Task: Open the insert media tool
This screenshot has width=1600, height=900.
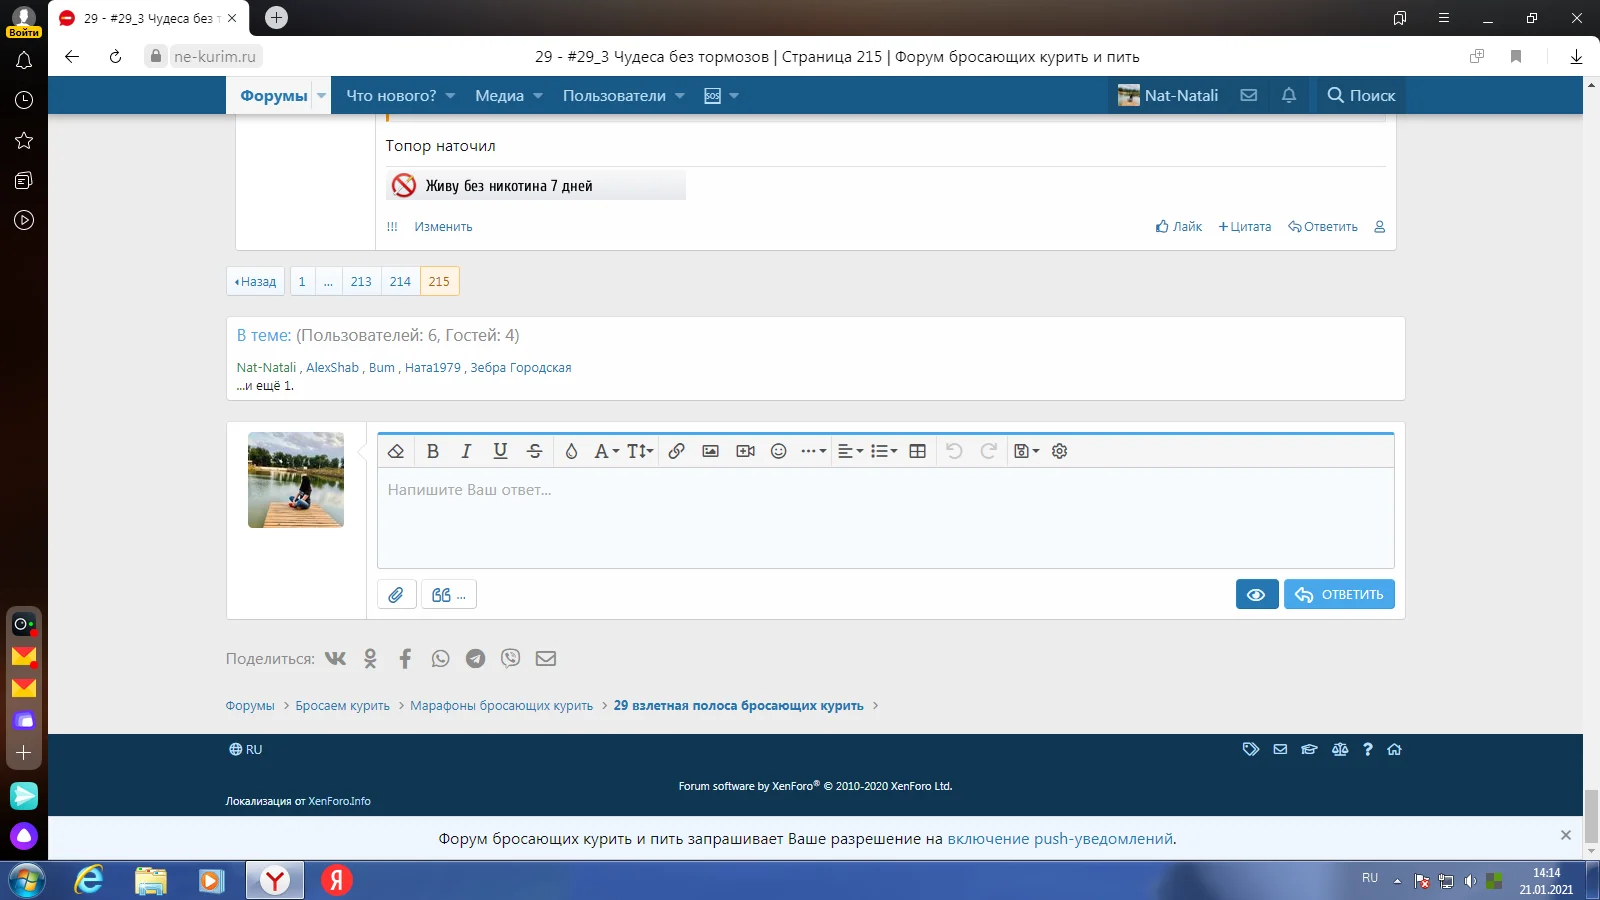Action: coord(745,451)
